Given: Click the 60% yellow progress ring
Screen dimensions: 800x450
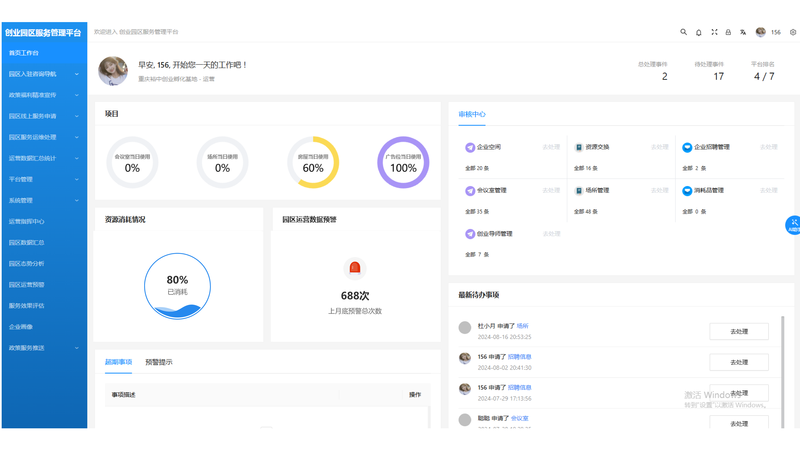Looking at the screenshot, I should click(313, 163).
